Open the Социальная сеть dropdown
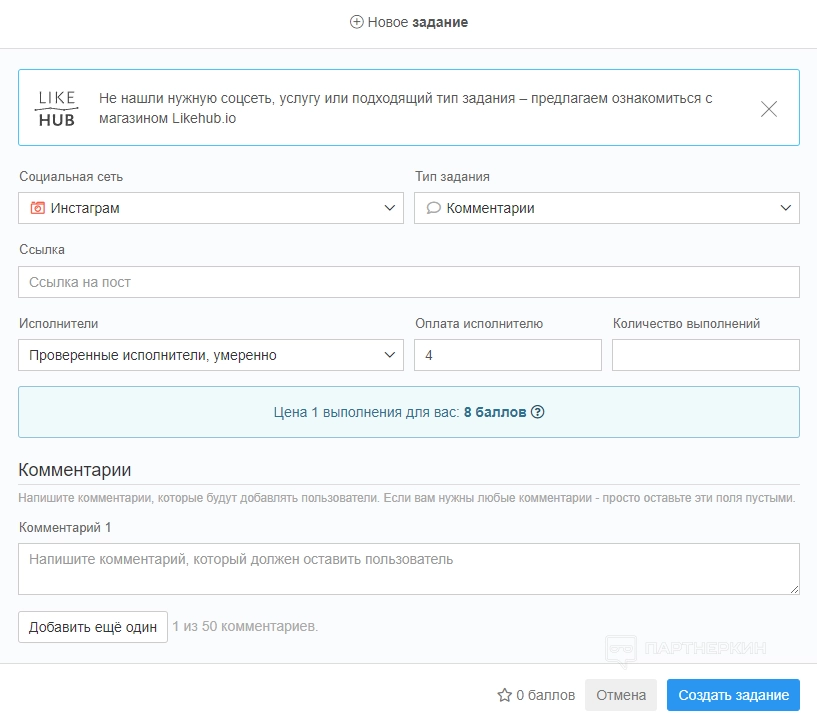Image resolution: width=817 pixels, height=721 pixels. (x=210, y=208)
